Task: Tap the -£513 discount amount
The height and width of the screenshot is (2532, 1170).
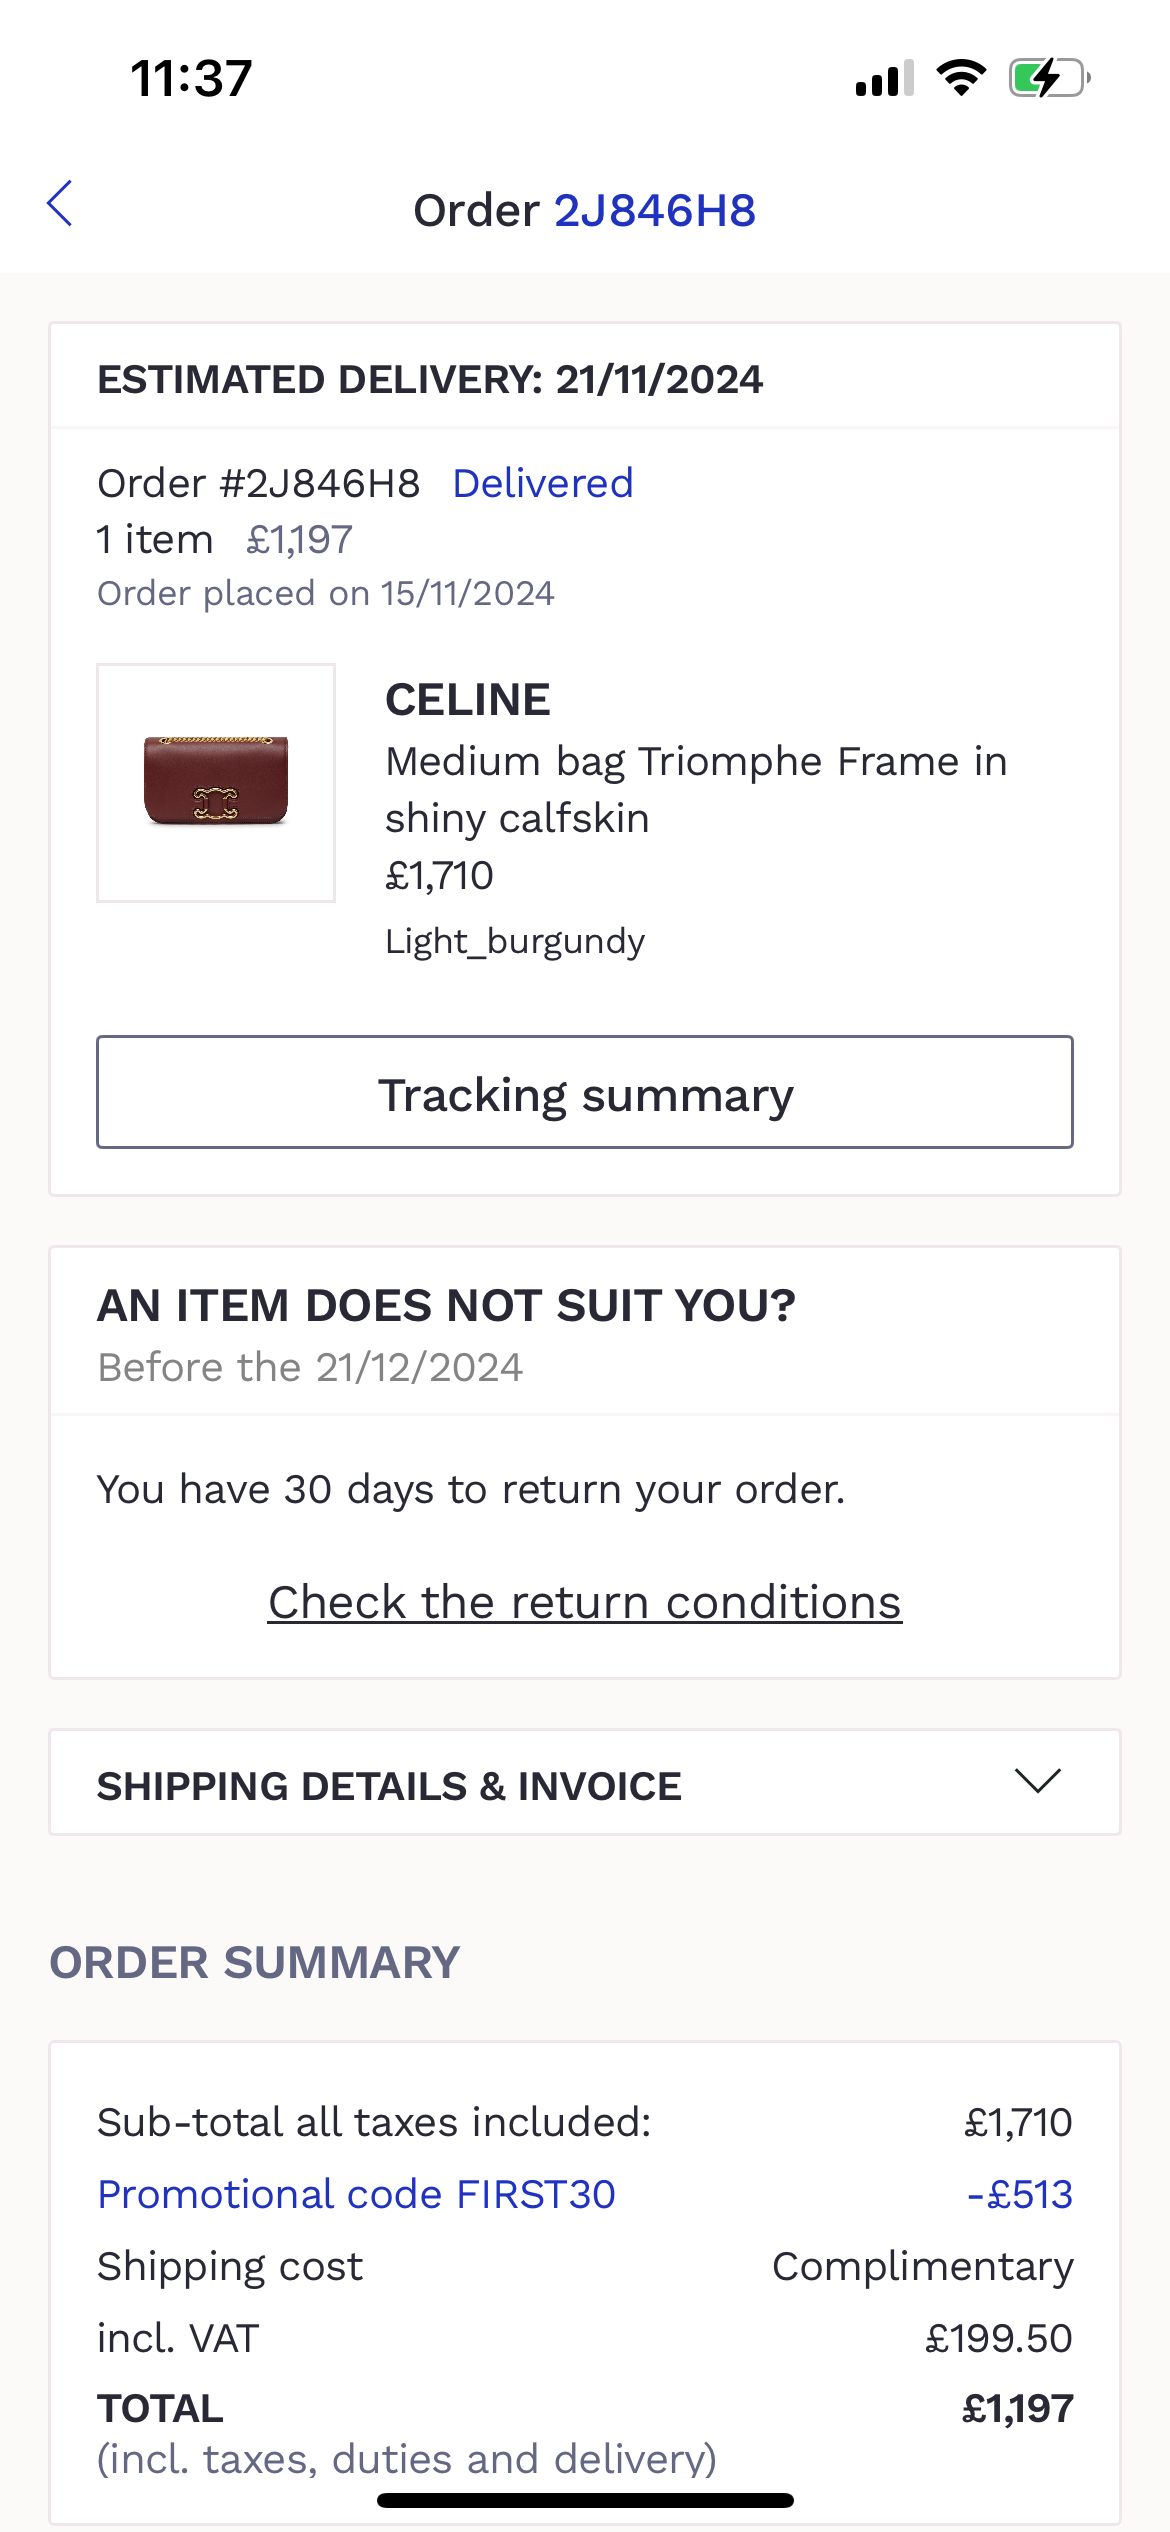Action: point(1019,2194)
